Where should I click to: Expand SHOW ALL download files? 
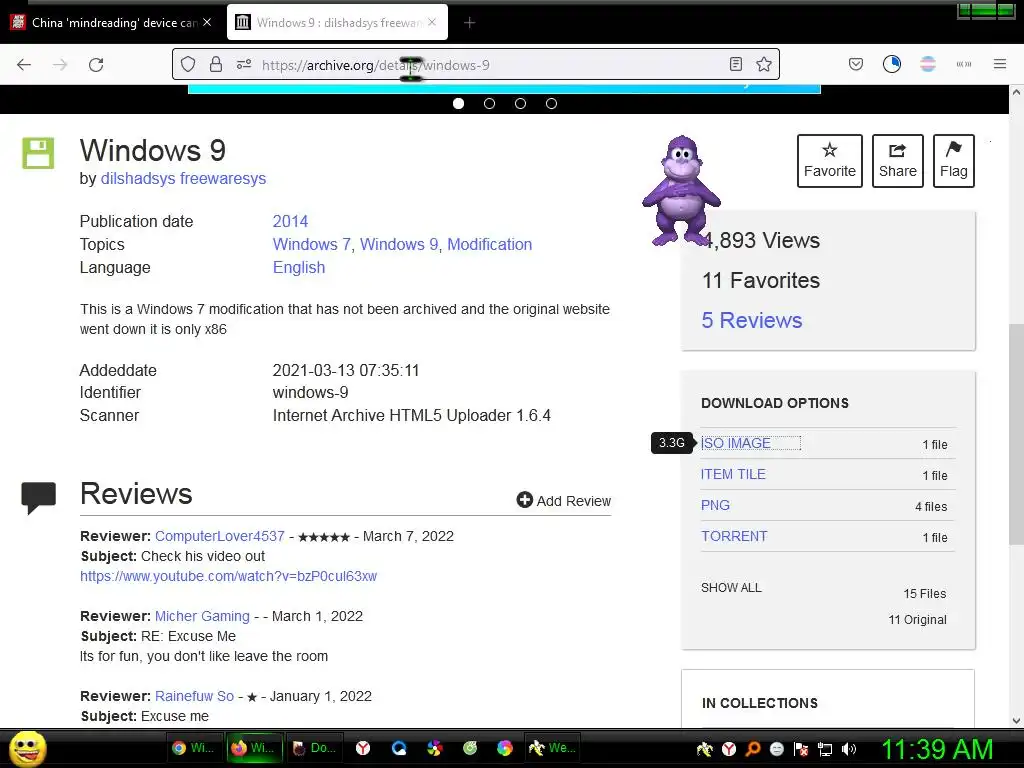coord(731,587)
